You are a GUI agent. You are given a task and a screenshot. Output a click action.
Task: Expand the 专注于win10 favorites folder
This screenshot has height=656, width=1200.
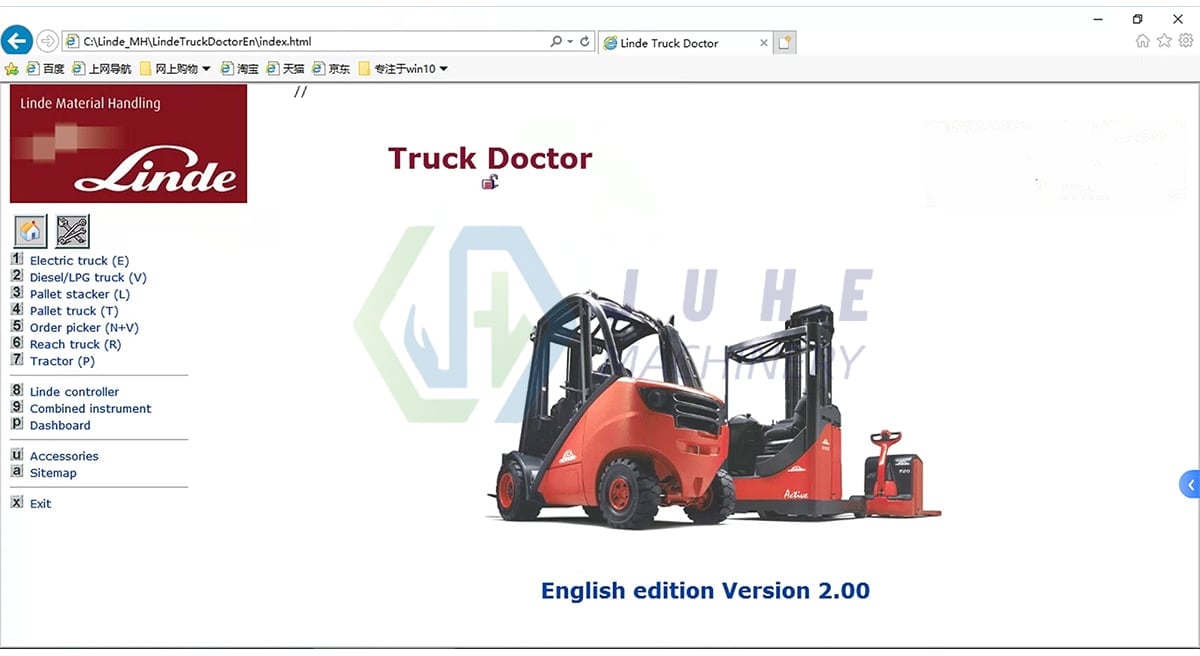[403, 68]
